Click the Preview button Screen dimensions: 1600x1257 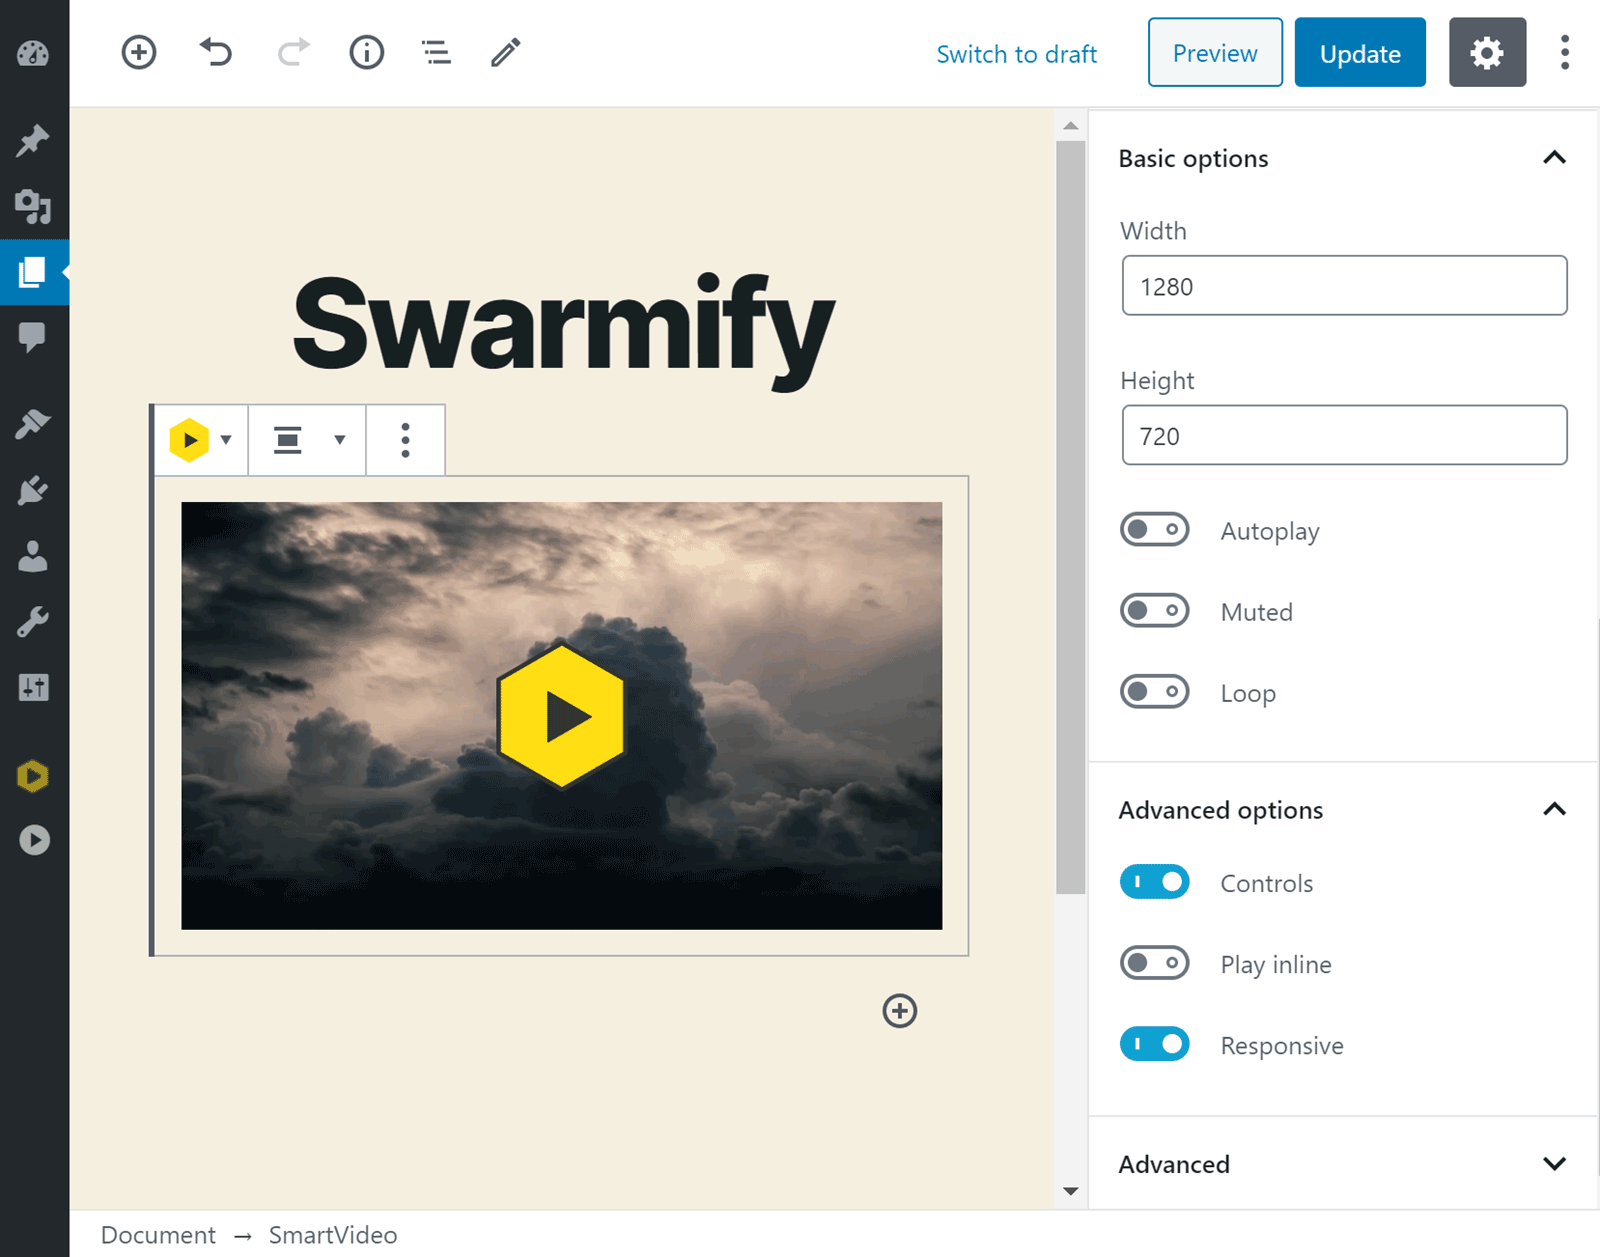pos(1215,52)
